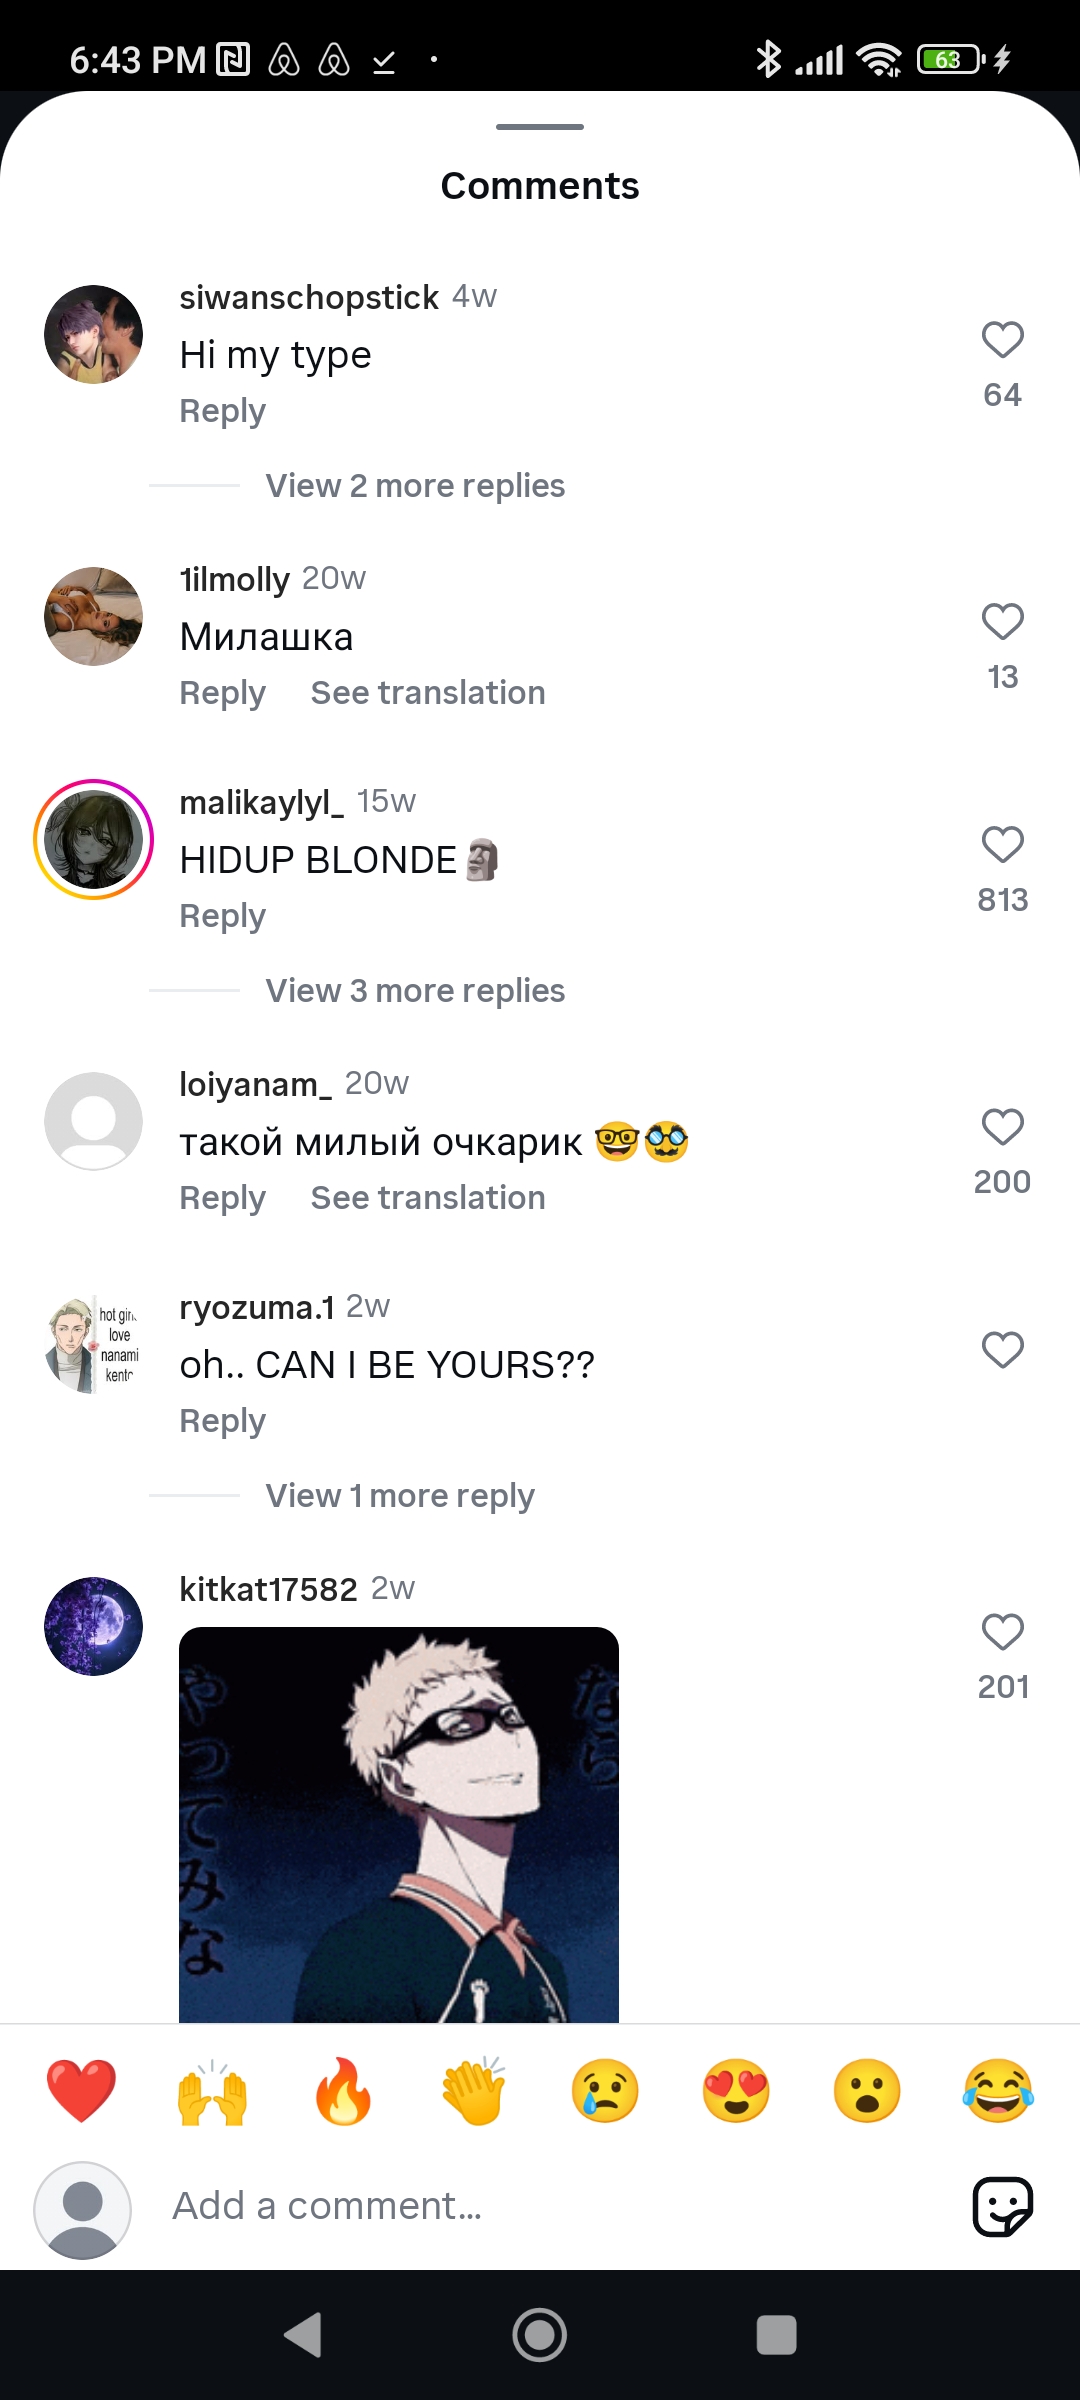Expand "View 3 more replies"

coord(415,991)
